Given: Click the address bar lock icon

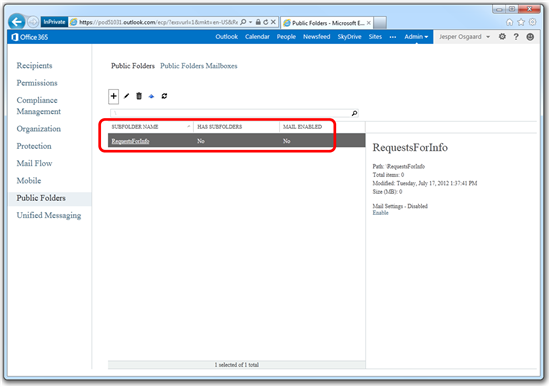Looking at the screenshot, I should click(258, 22).
